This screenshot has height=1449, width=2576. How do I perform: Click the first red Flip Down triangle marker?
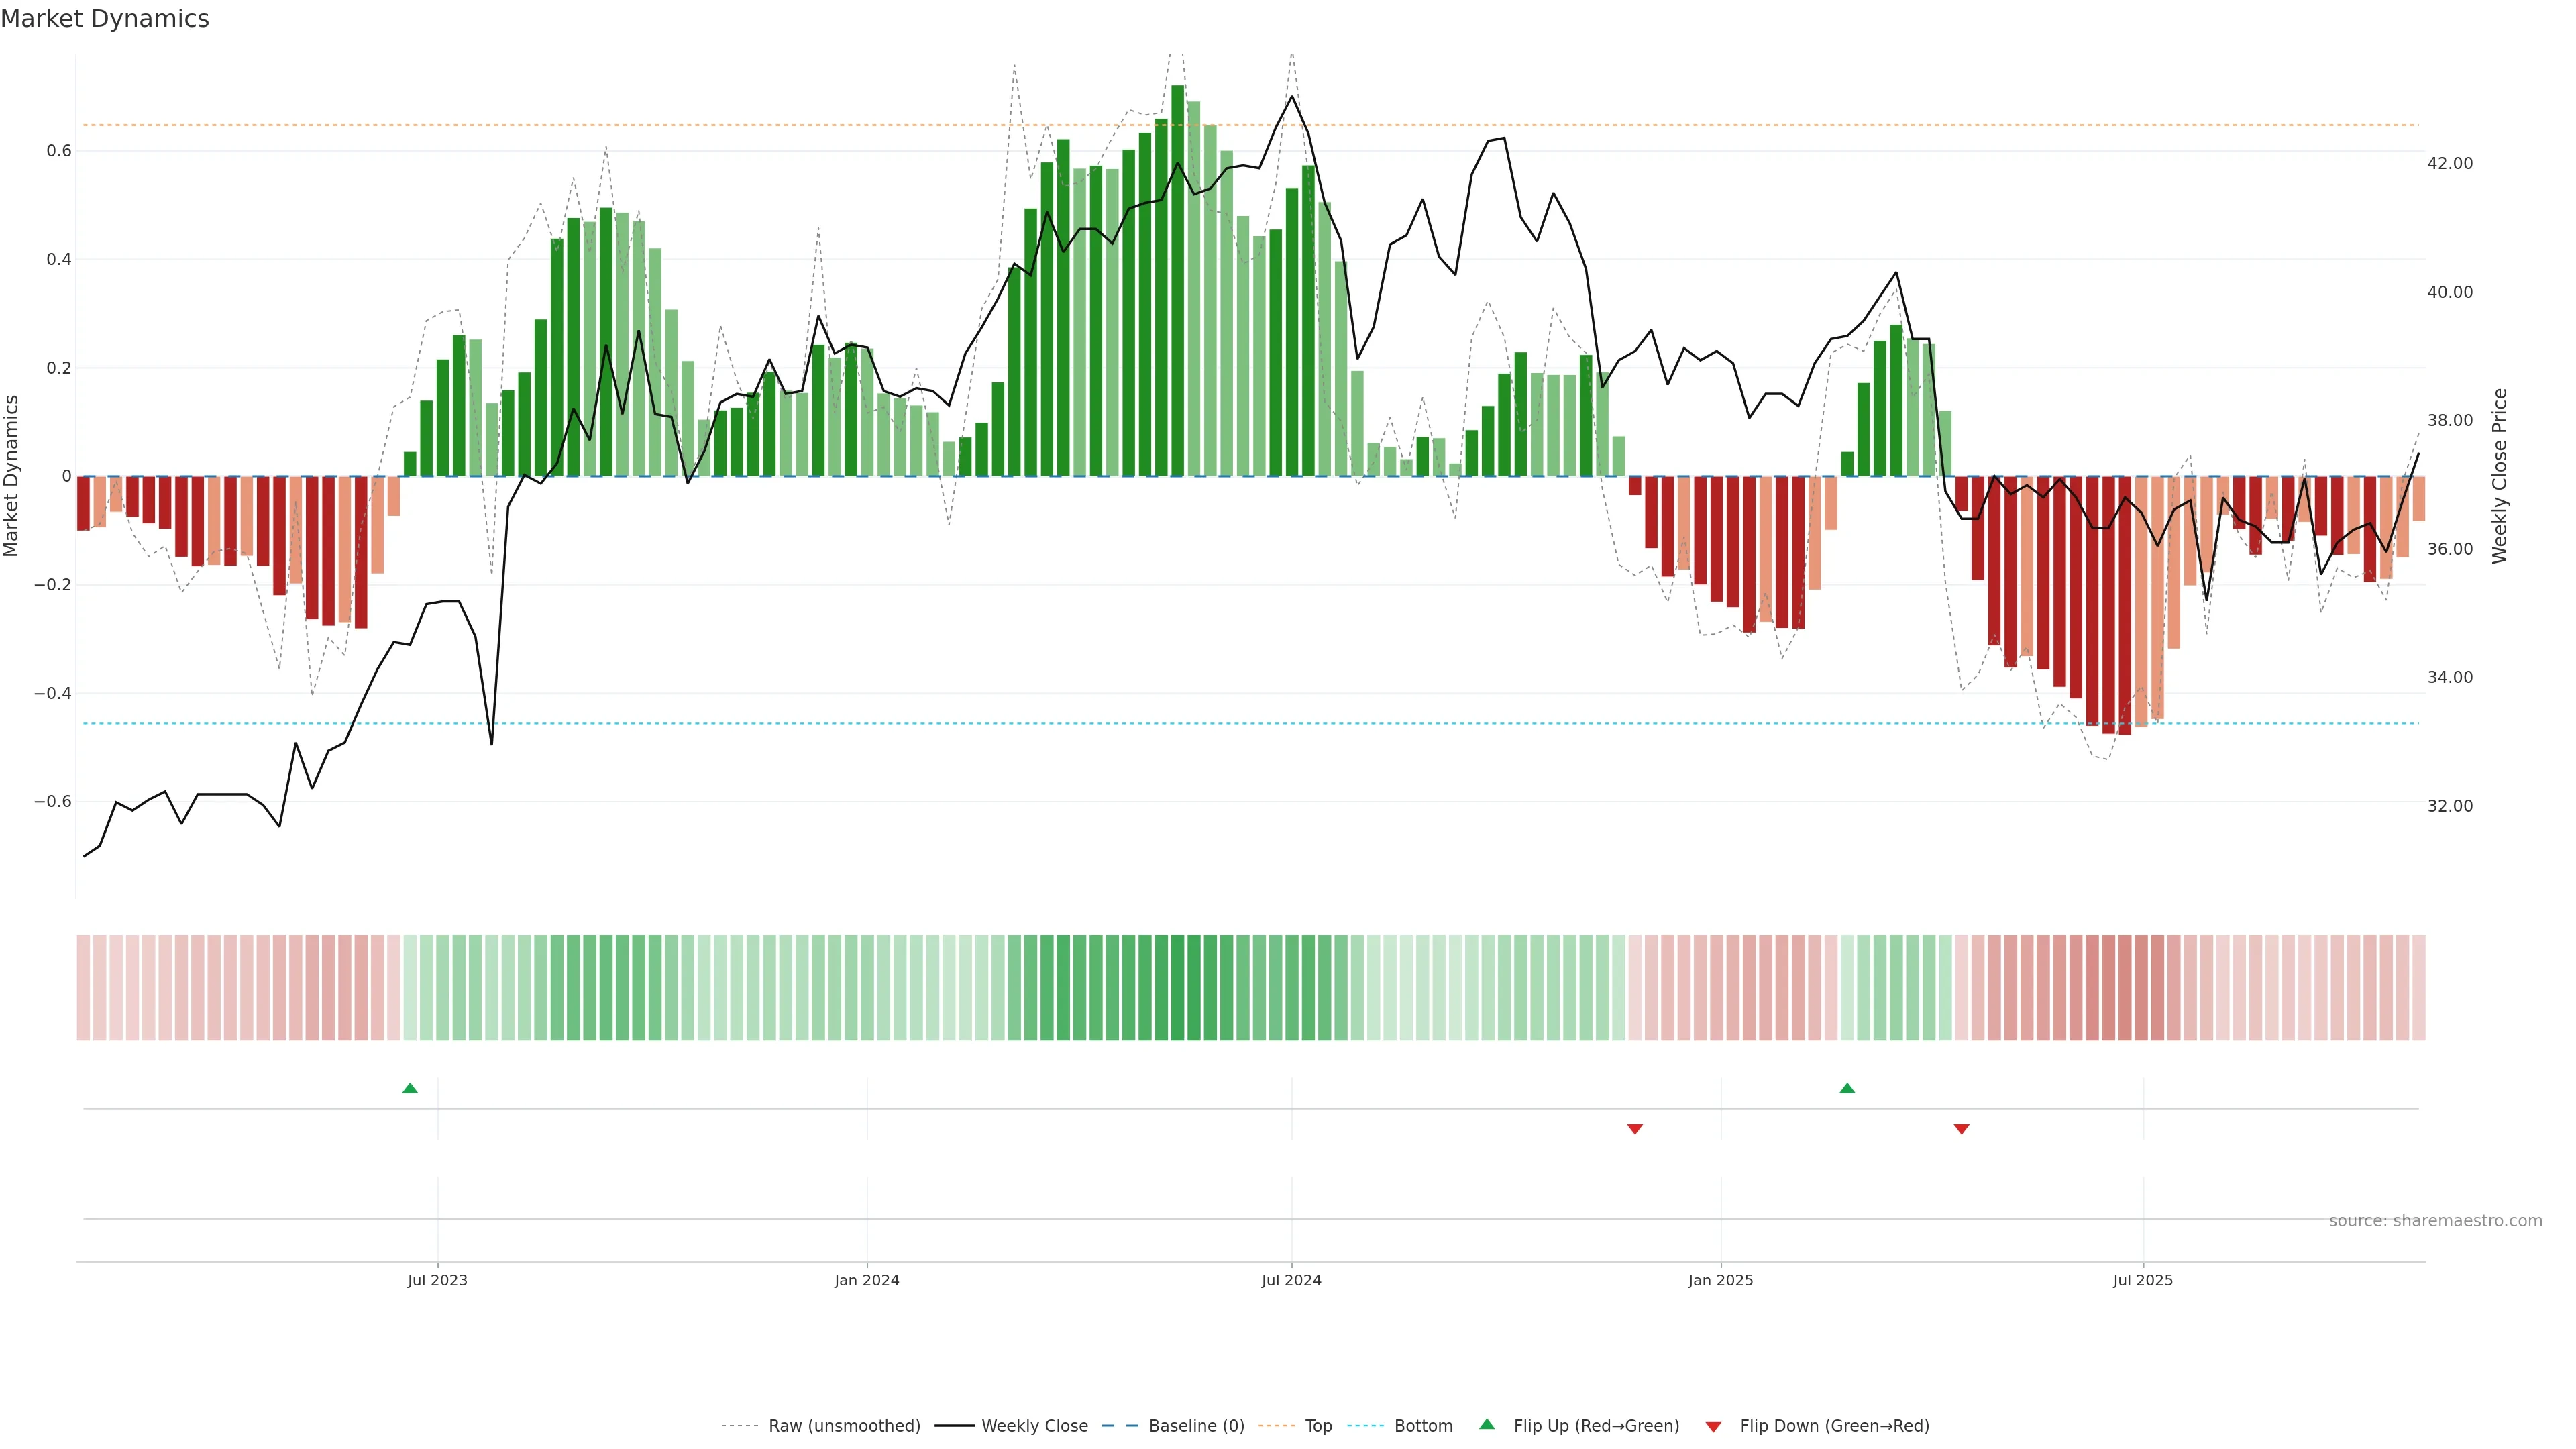[x=1635, y=1129]
